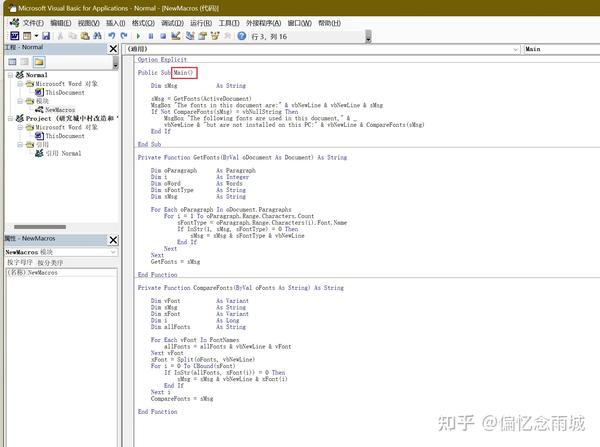Stop the macro with the Reset square icon

(163, 36)
